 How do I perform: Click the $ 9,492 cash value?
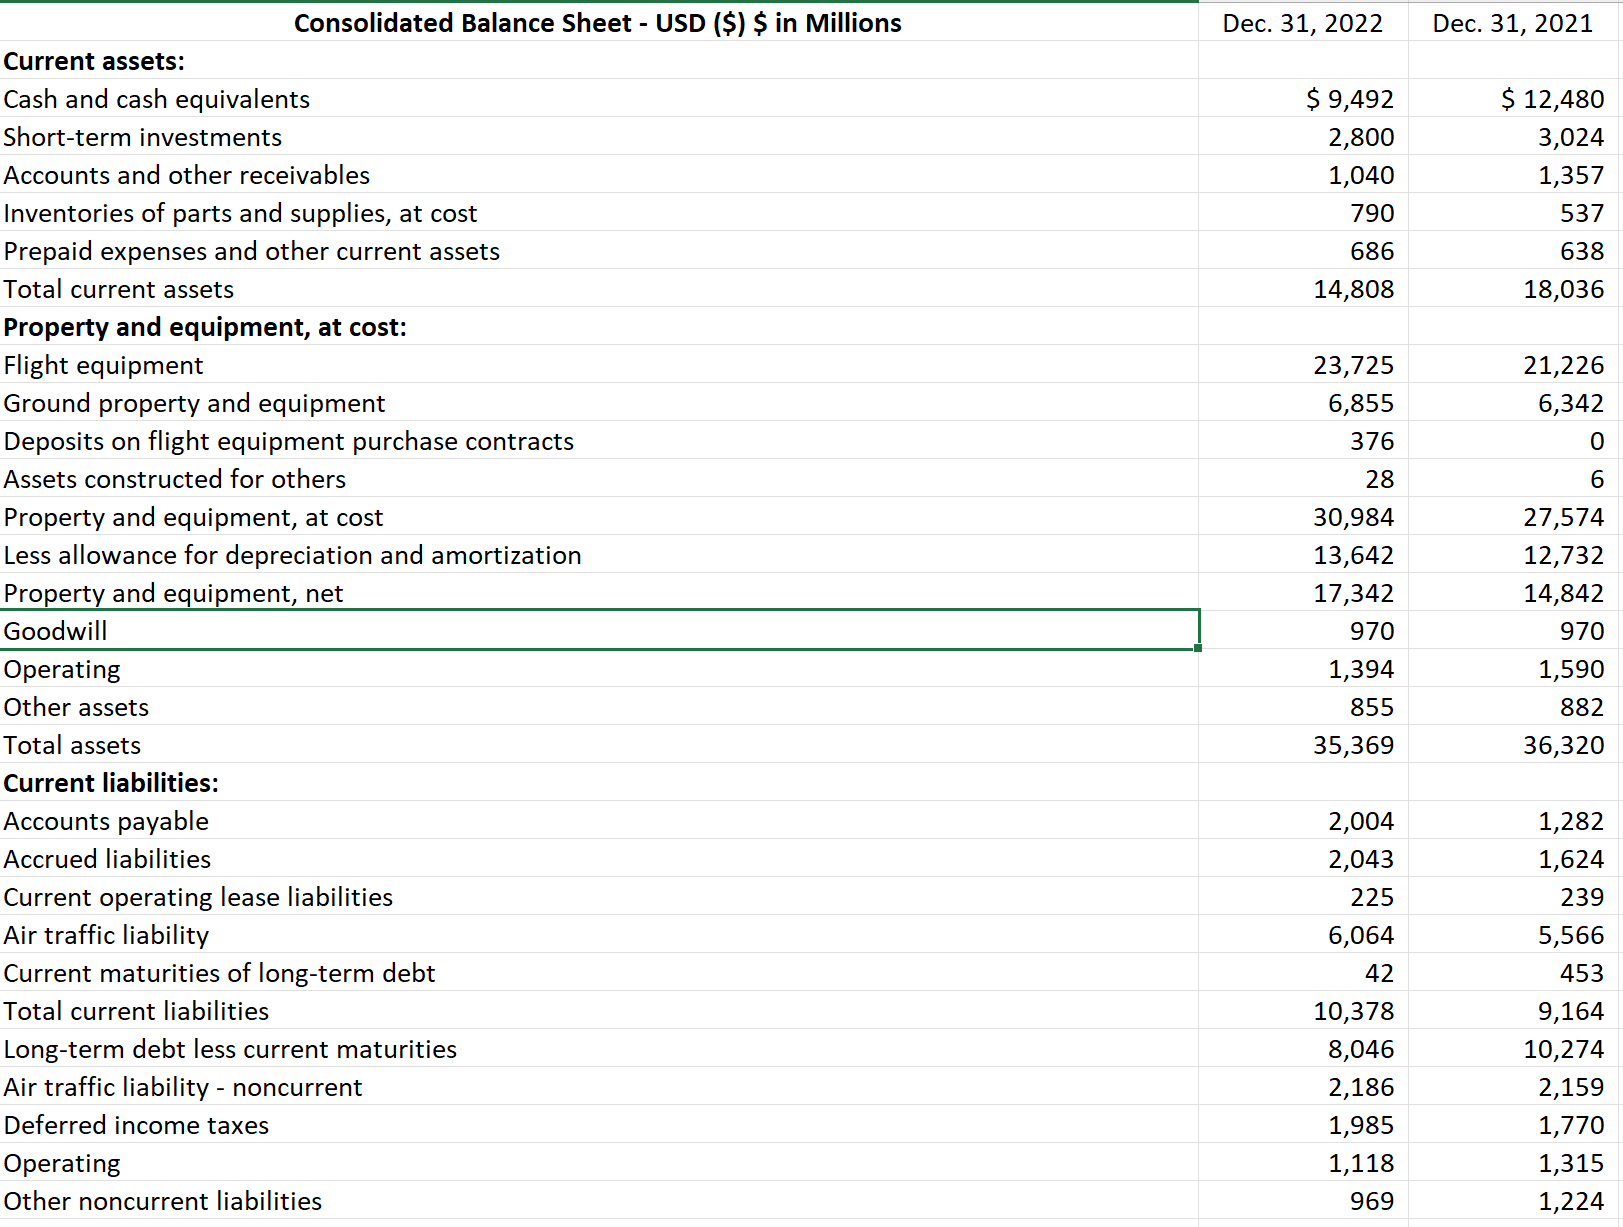coord(1350,99)
